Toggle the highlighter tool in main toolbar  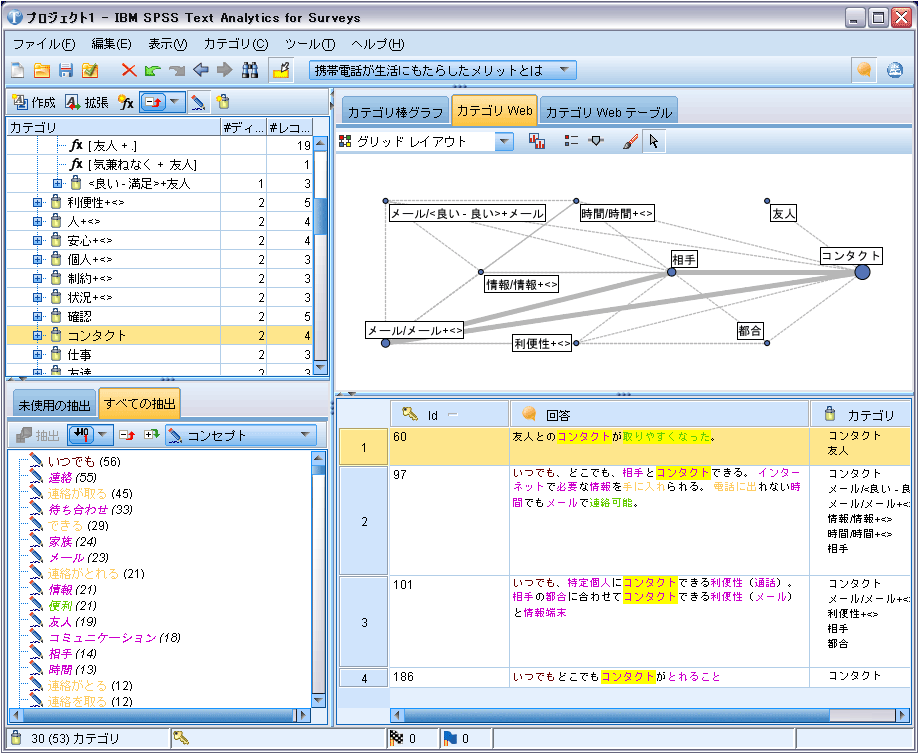coord(281,70)
